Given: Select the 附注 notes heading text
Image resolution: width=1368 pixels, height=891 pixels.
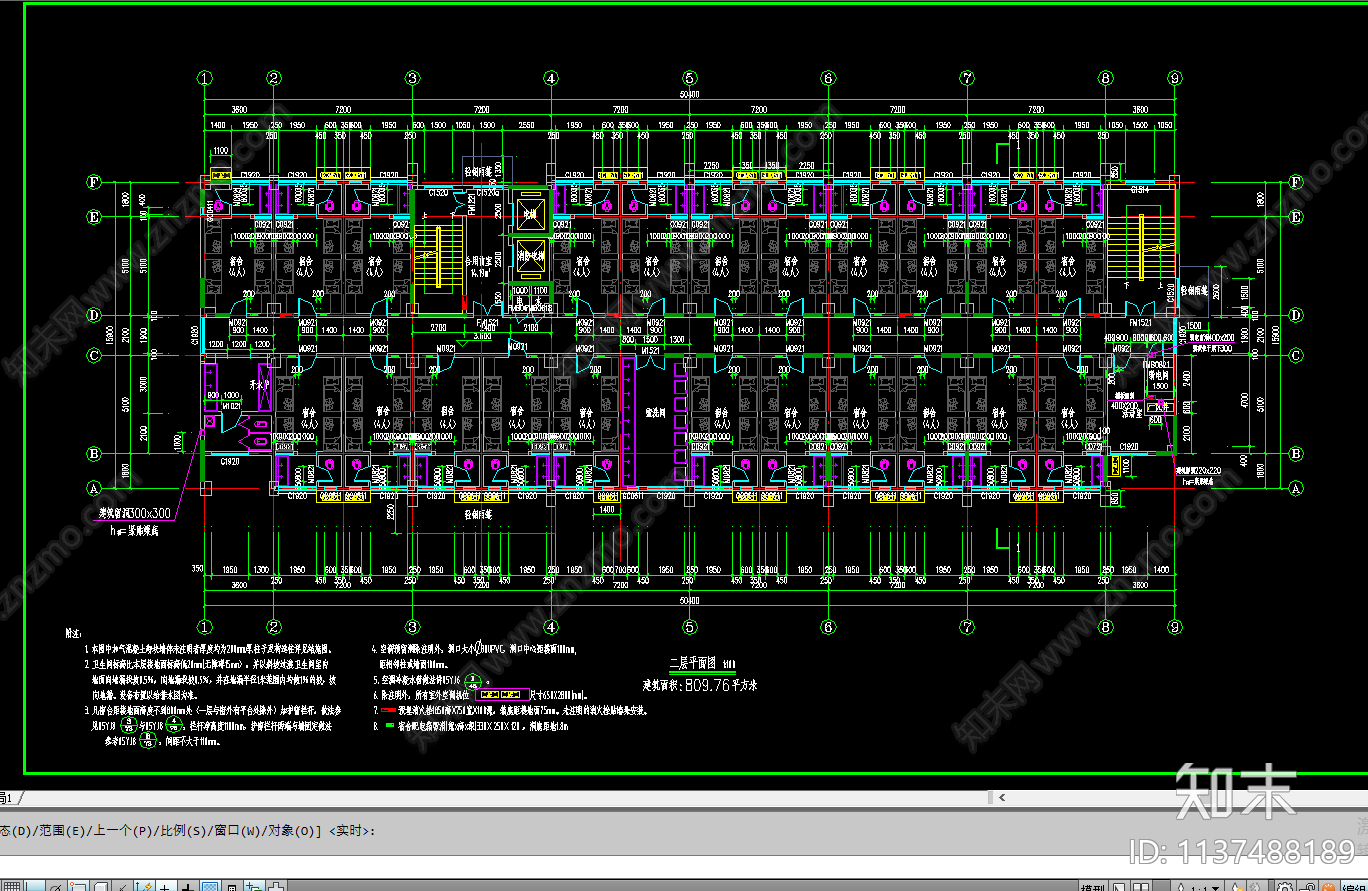Looking at the screenshot, I should pyautogui.click(x=73, y=633).
